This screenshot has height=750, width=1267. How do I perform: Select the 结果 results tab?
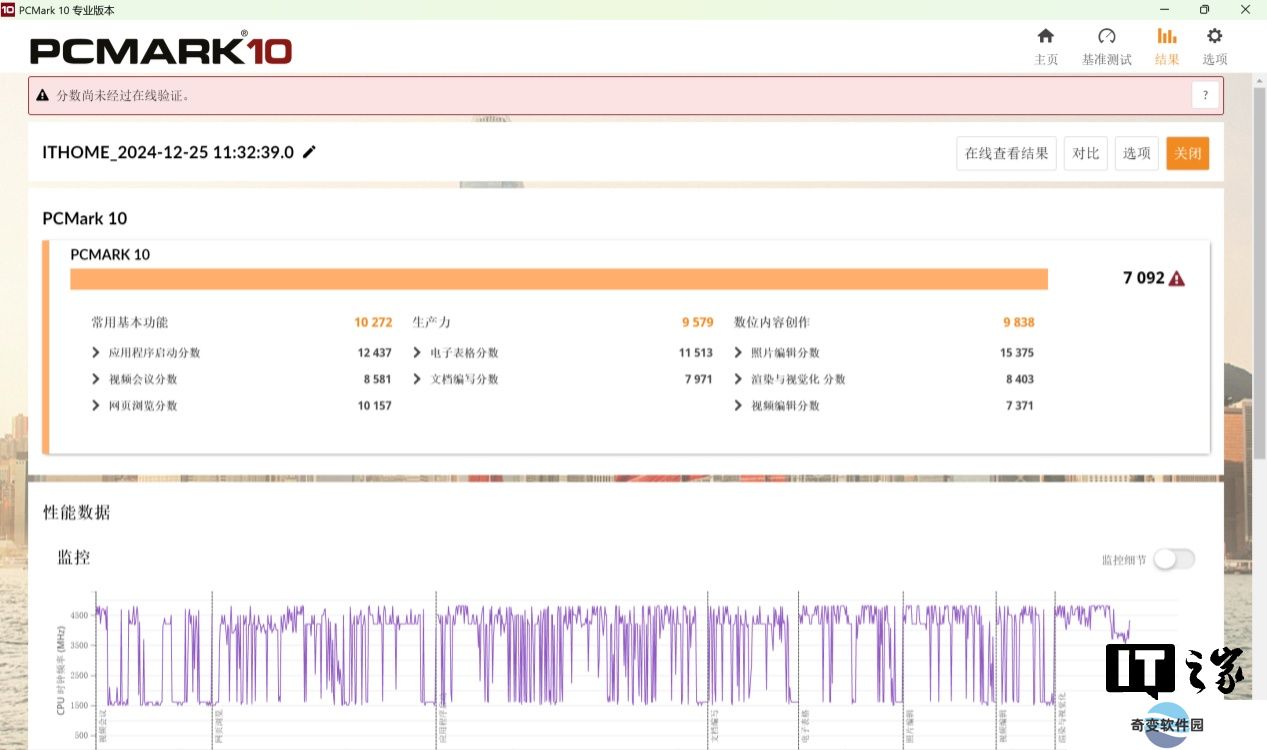[1167, 47]
